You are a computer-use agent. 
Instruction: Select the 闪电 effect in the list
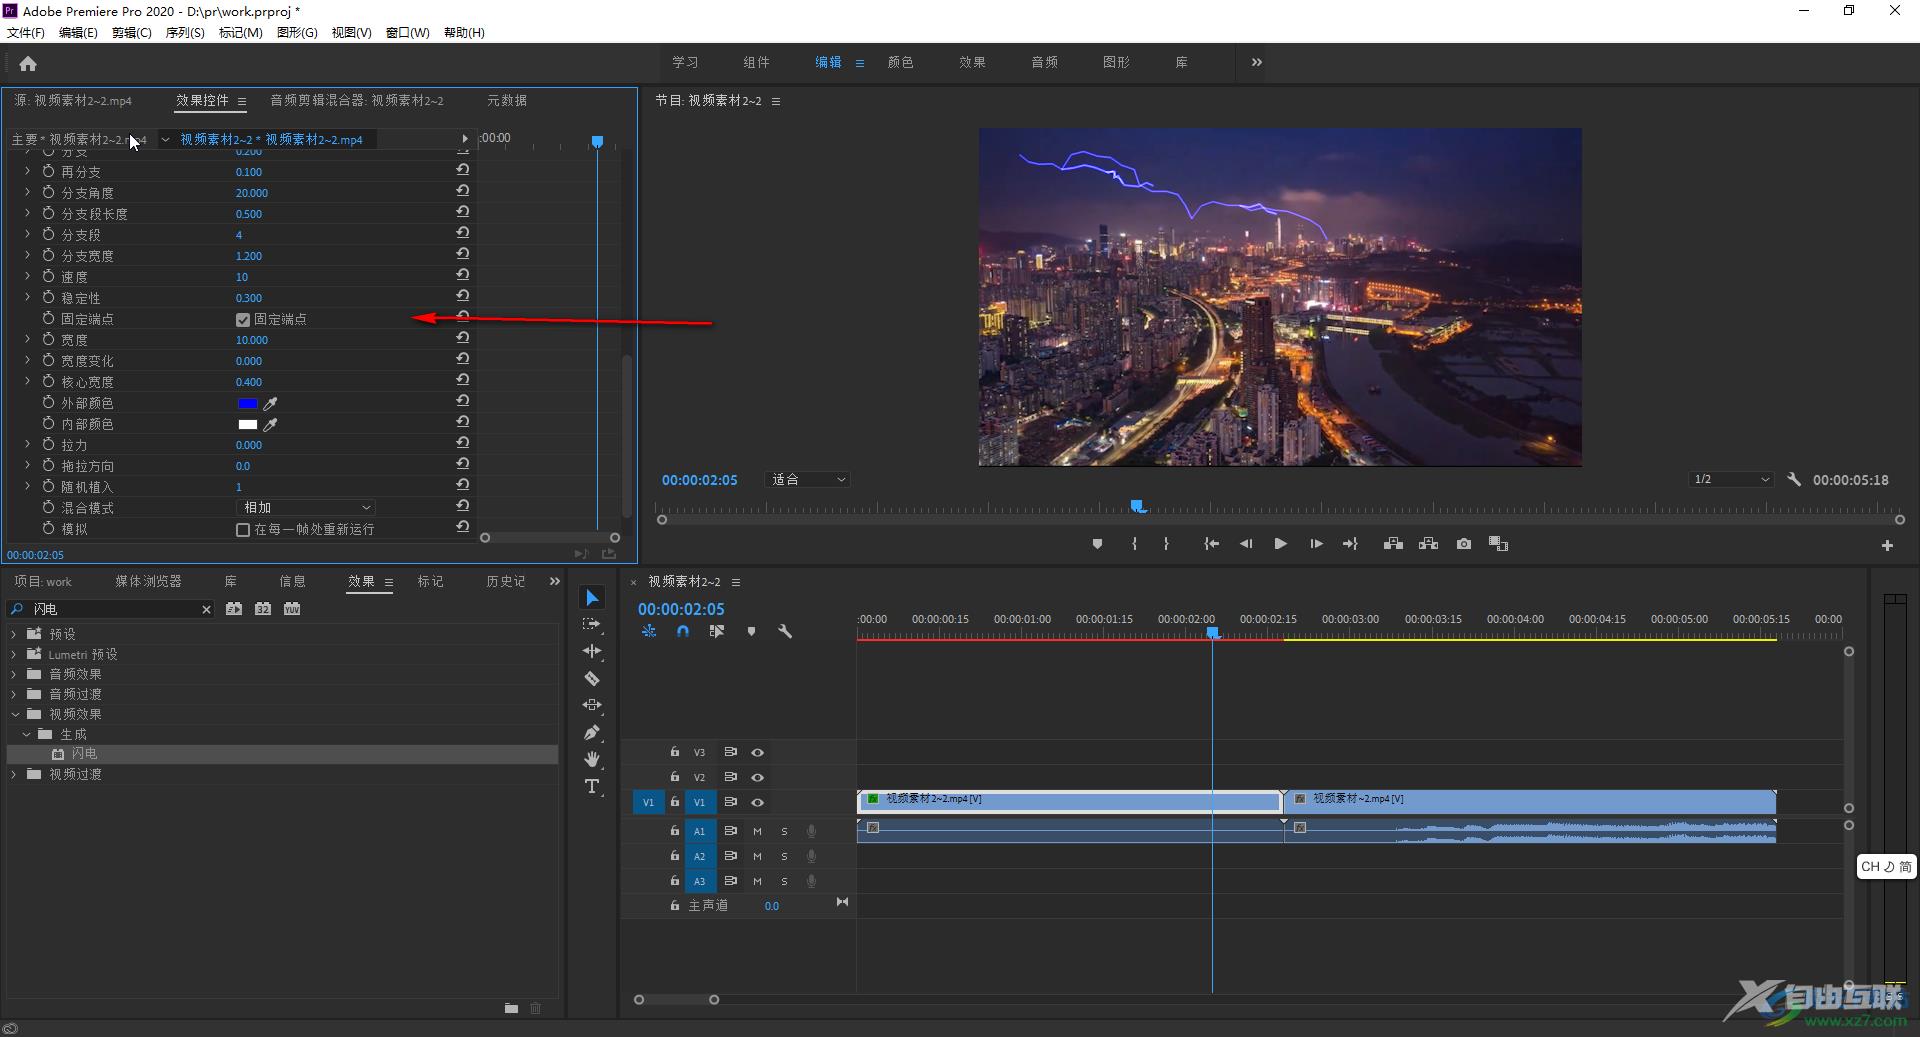pos(84,754)
